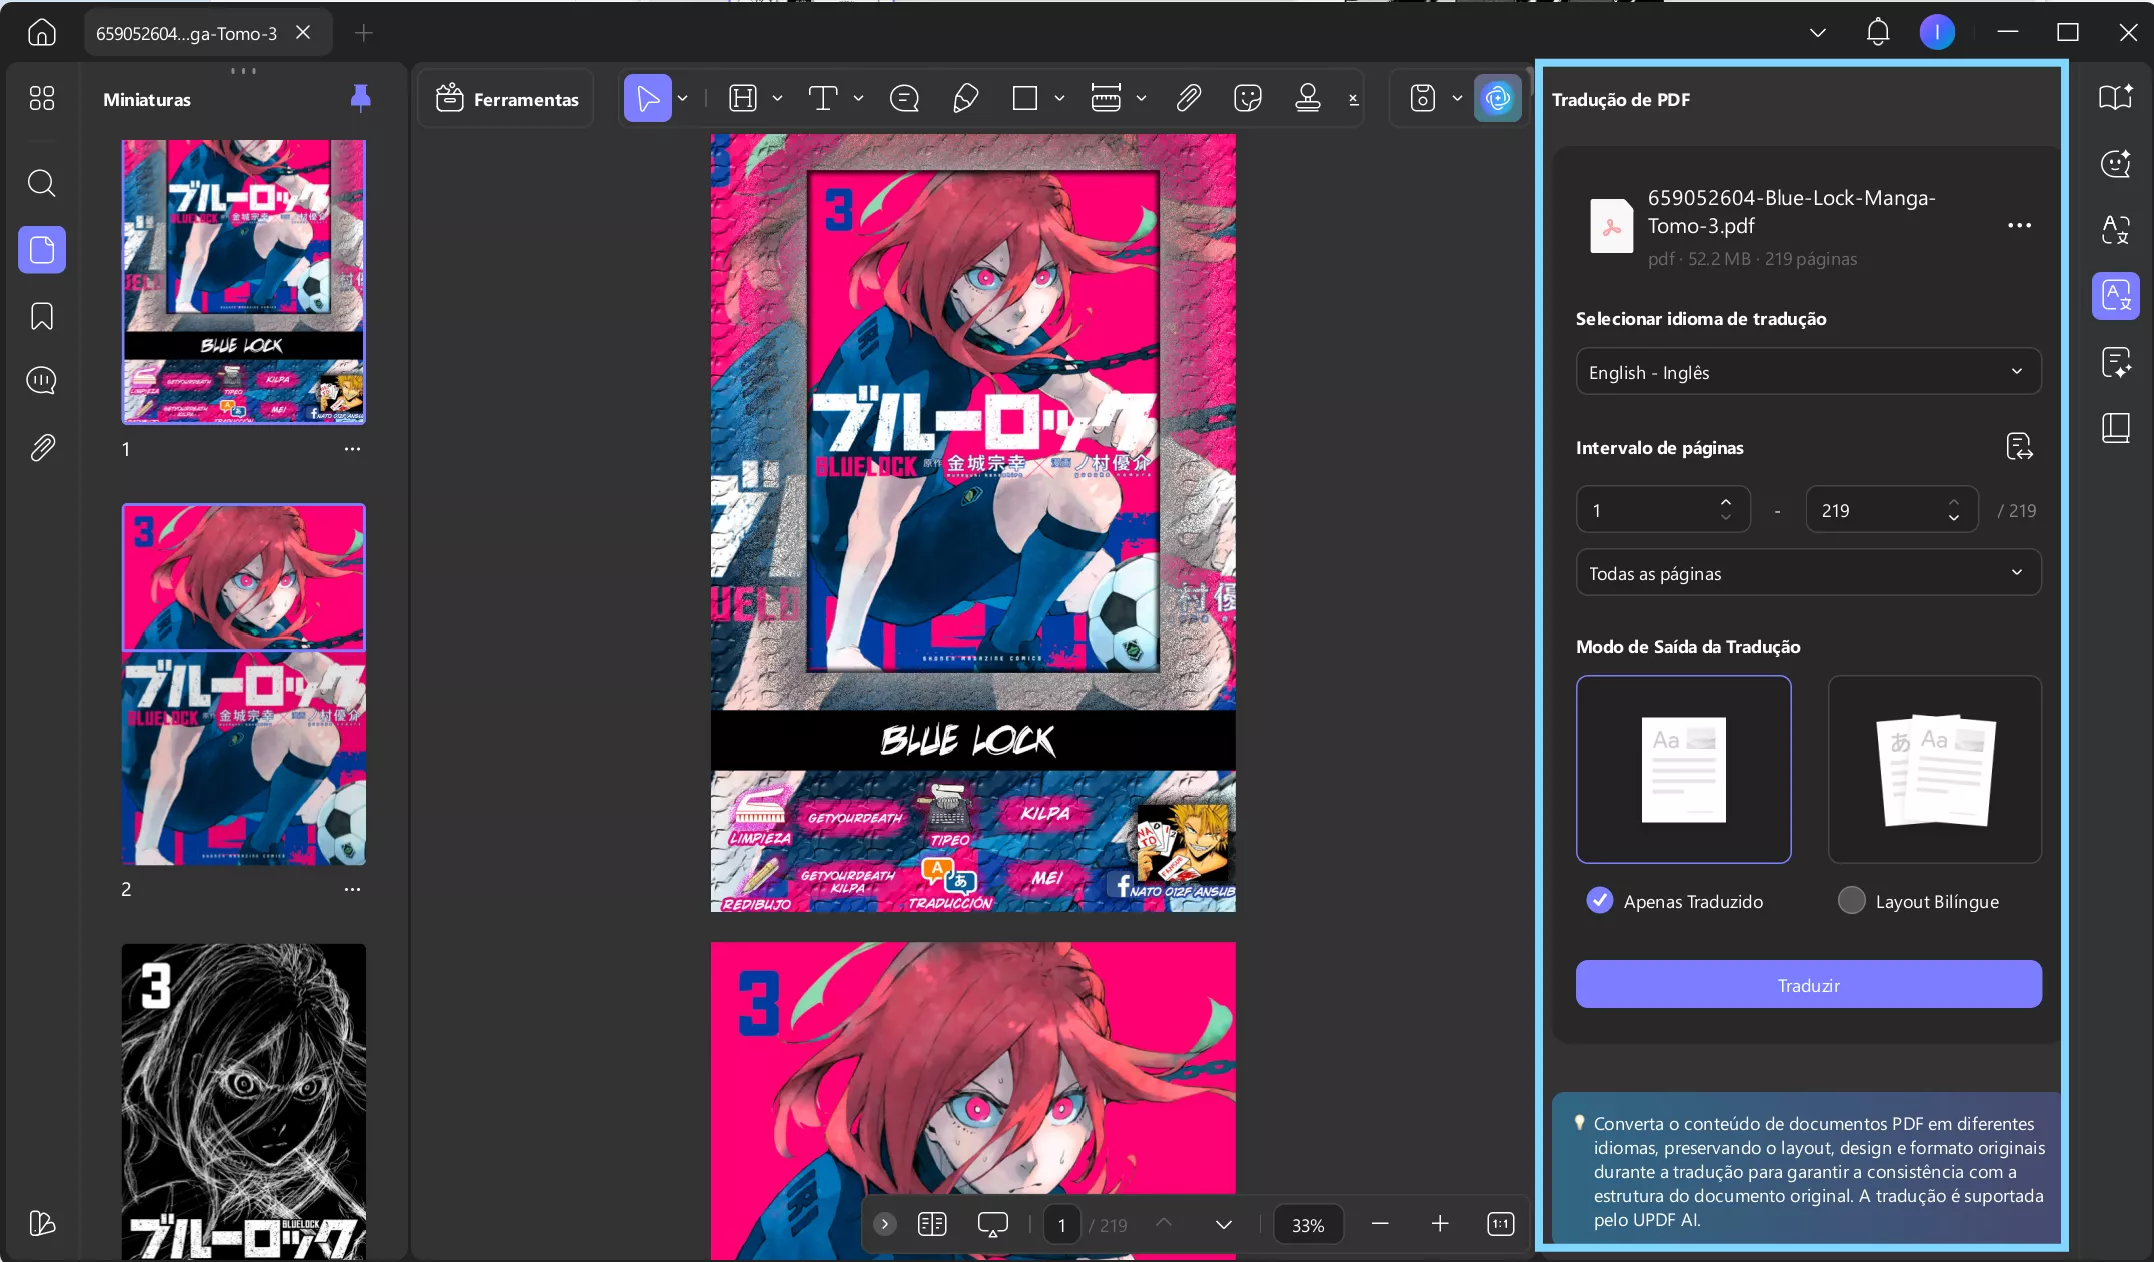Image resolution: width=2154 pixels, height=1262 pixels.
Task: Add a new tab with plus
Action: click(364, 33)
